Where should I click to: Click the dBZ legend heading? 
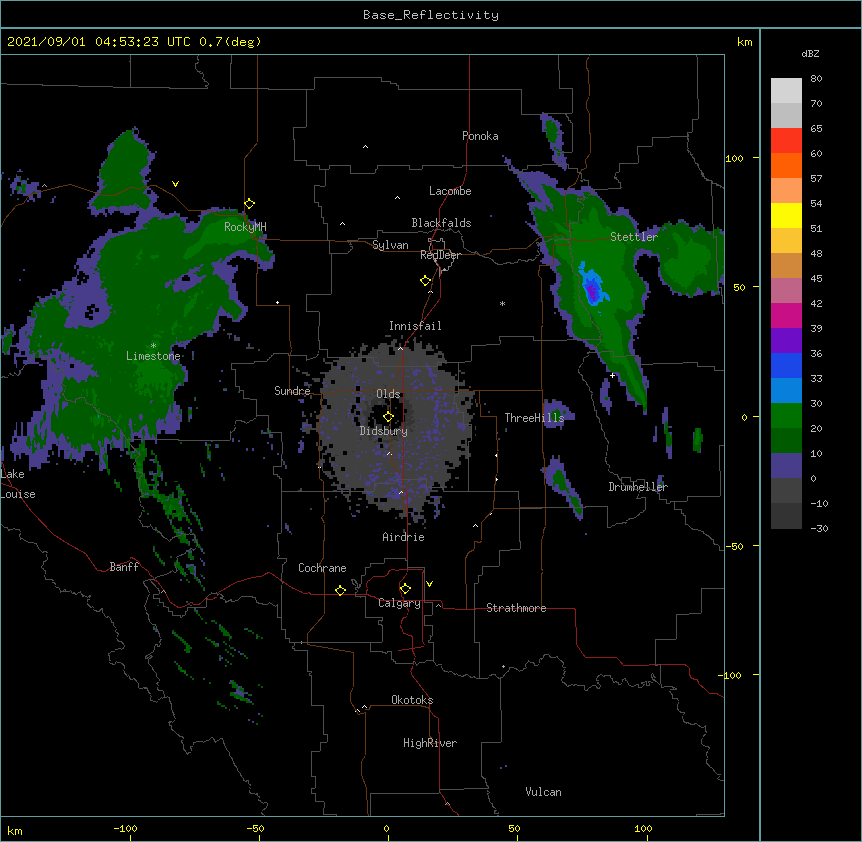click(x=810, y=53)
